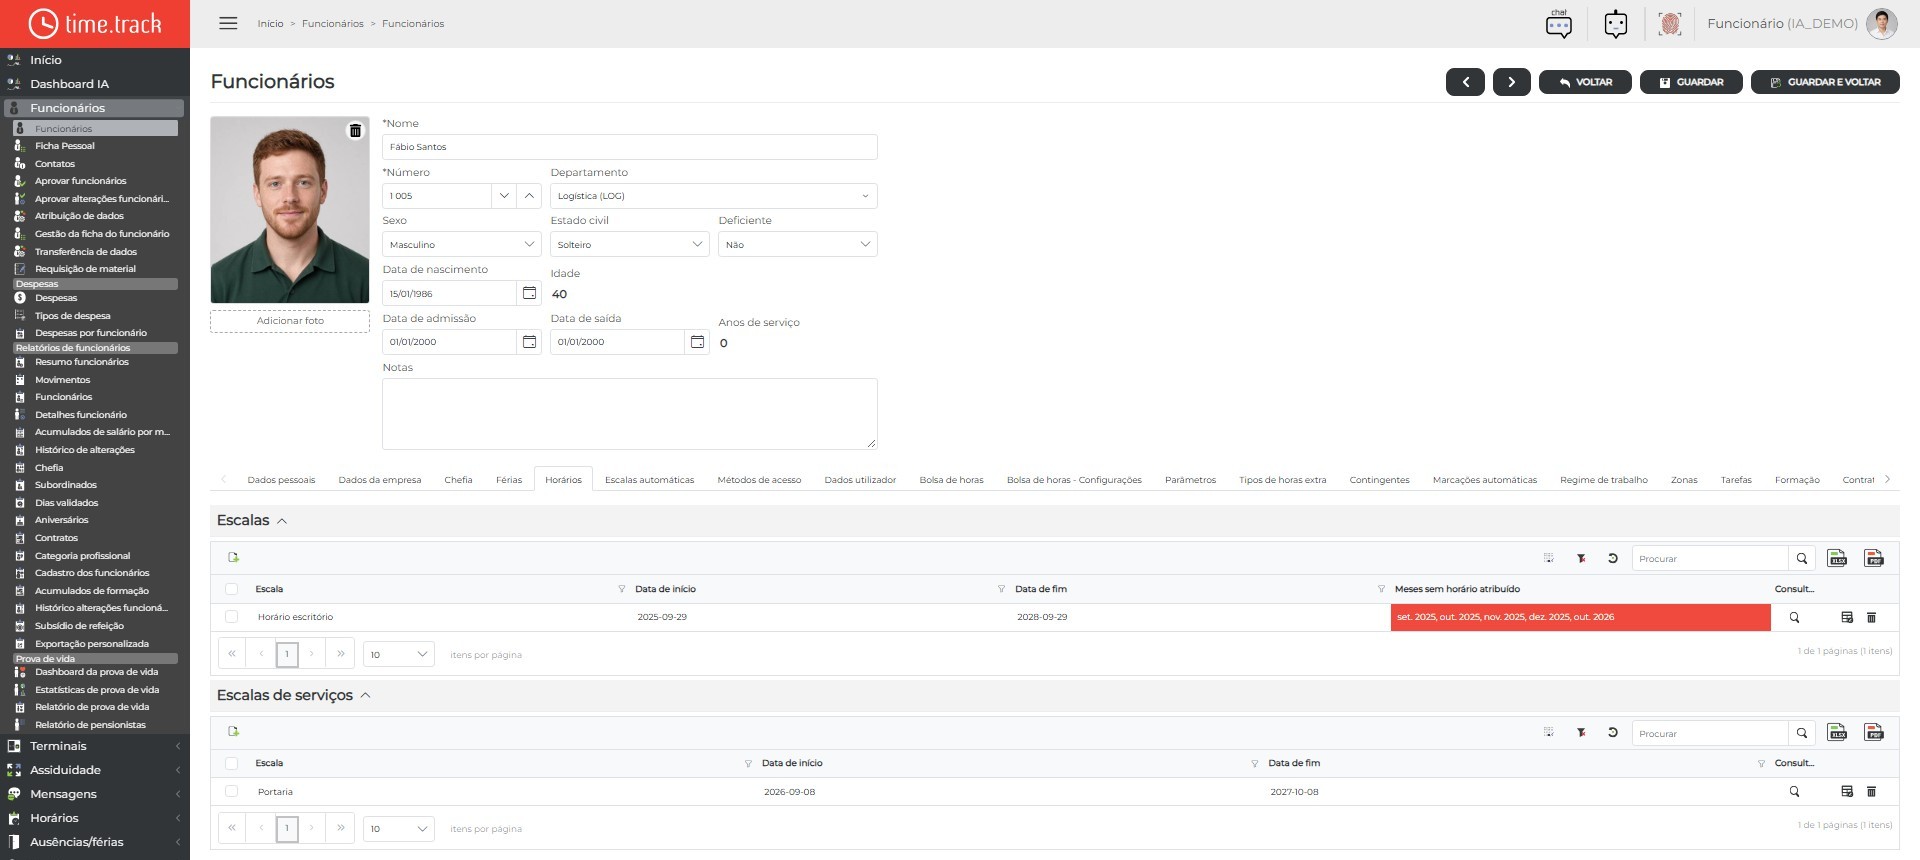Open the chat icon in header
Image resolution: width=1920 pixels, height=860 pixels.
tap(1558, 23)
